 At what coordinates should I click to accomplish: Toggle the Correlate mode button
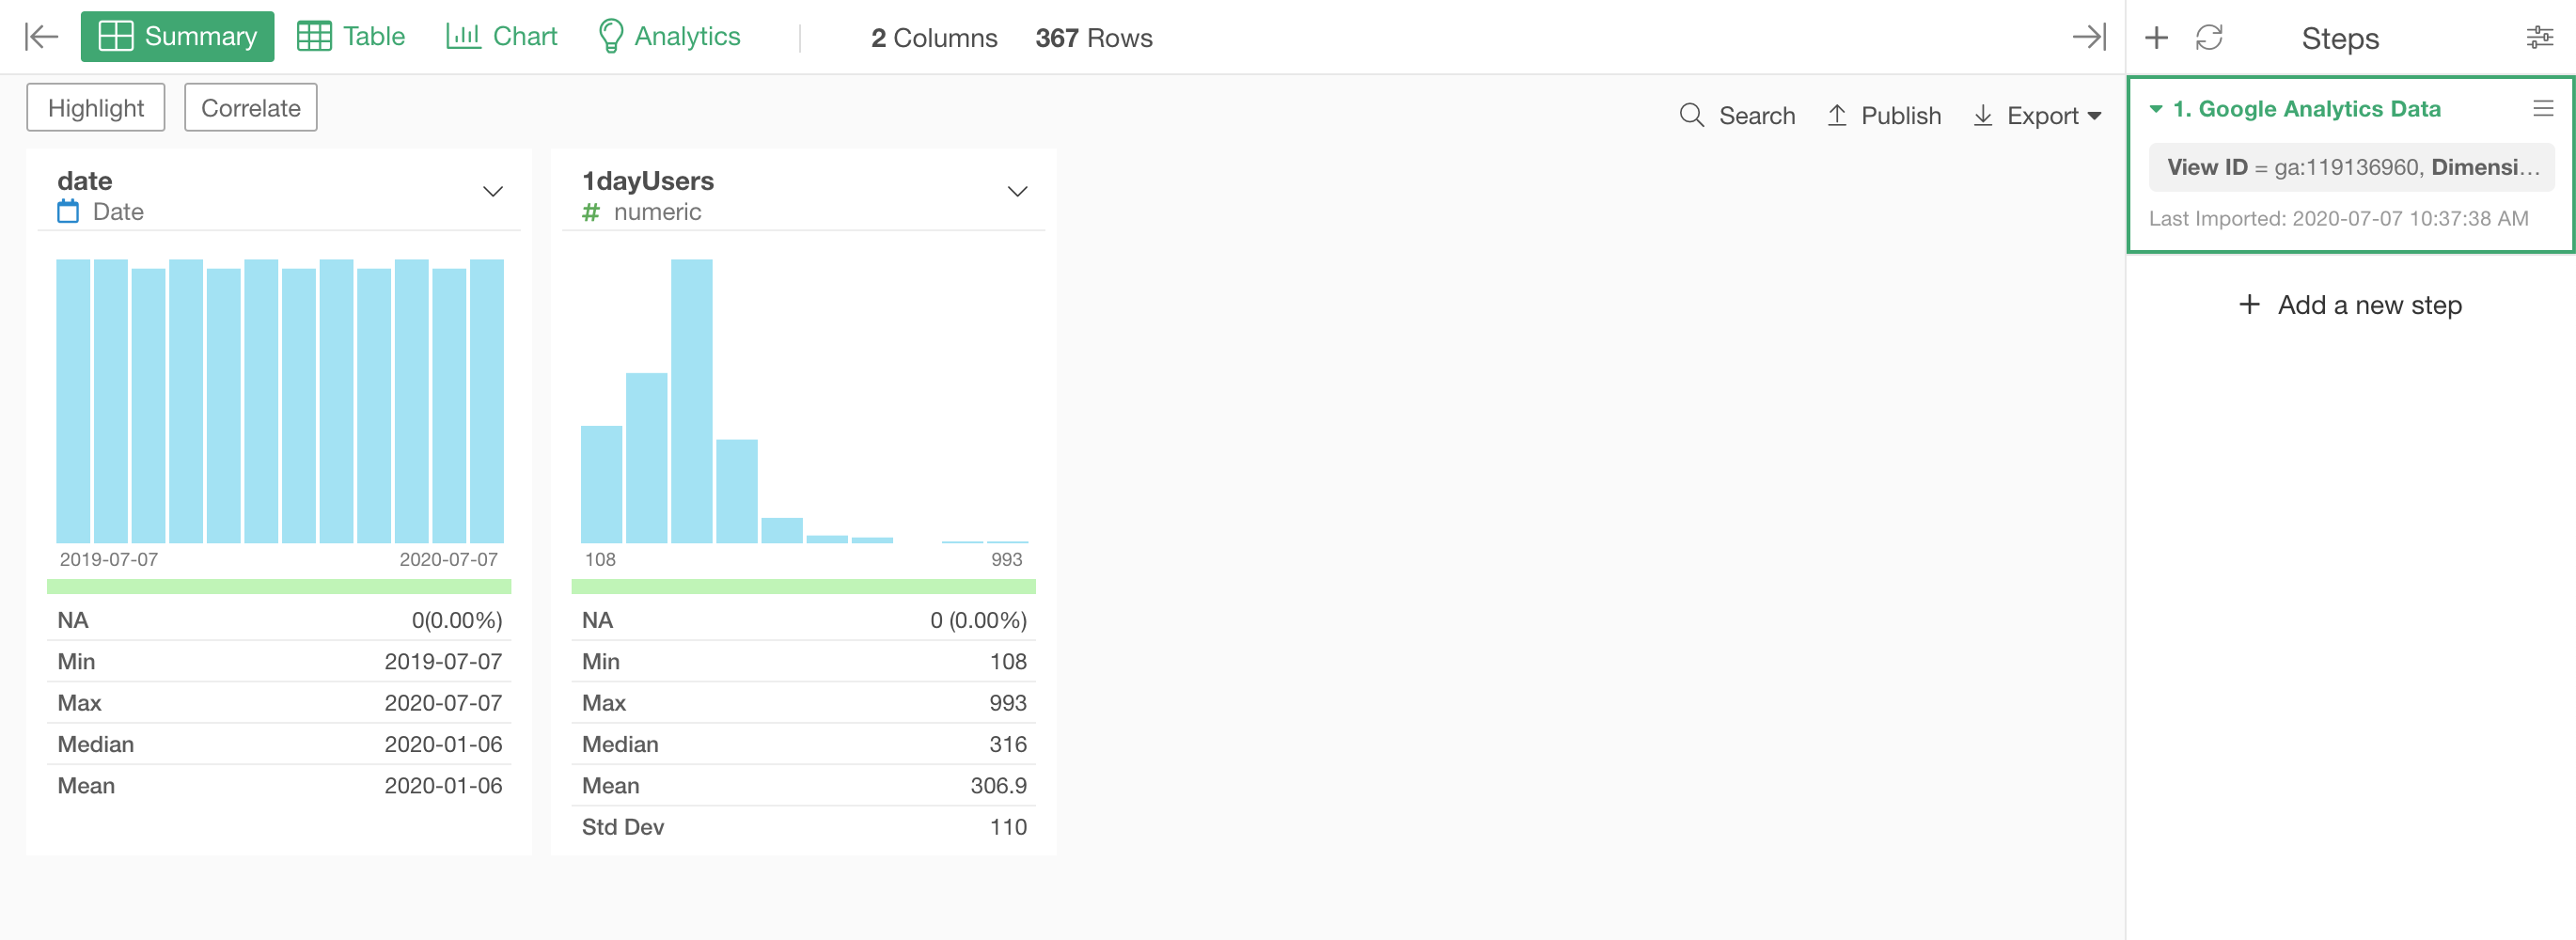point(250,108)
